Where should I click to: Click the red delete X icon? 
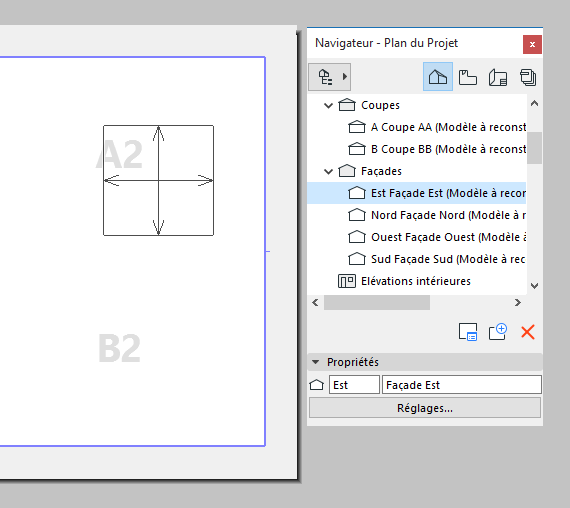pos(527,332)
